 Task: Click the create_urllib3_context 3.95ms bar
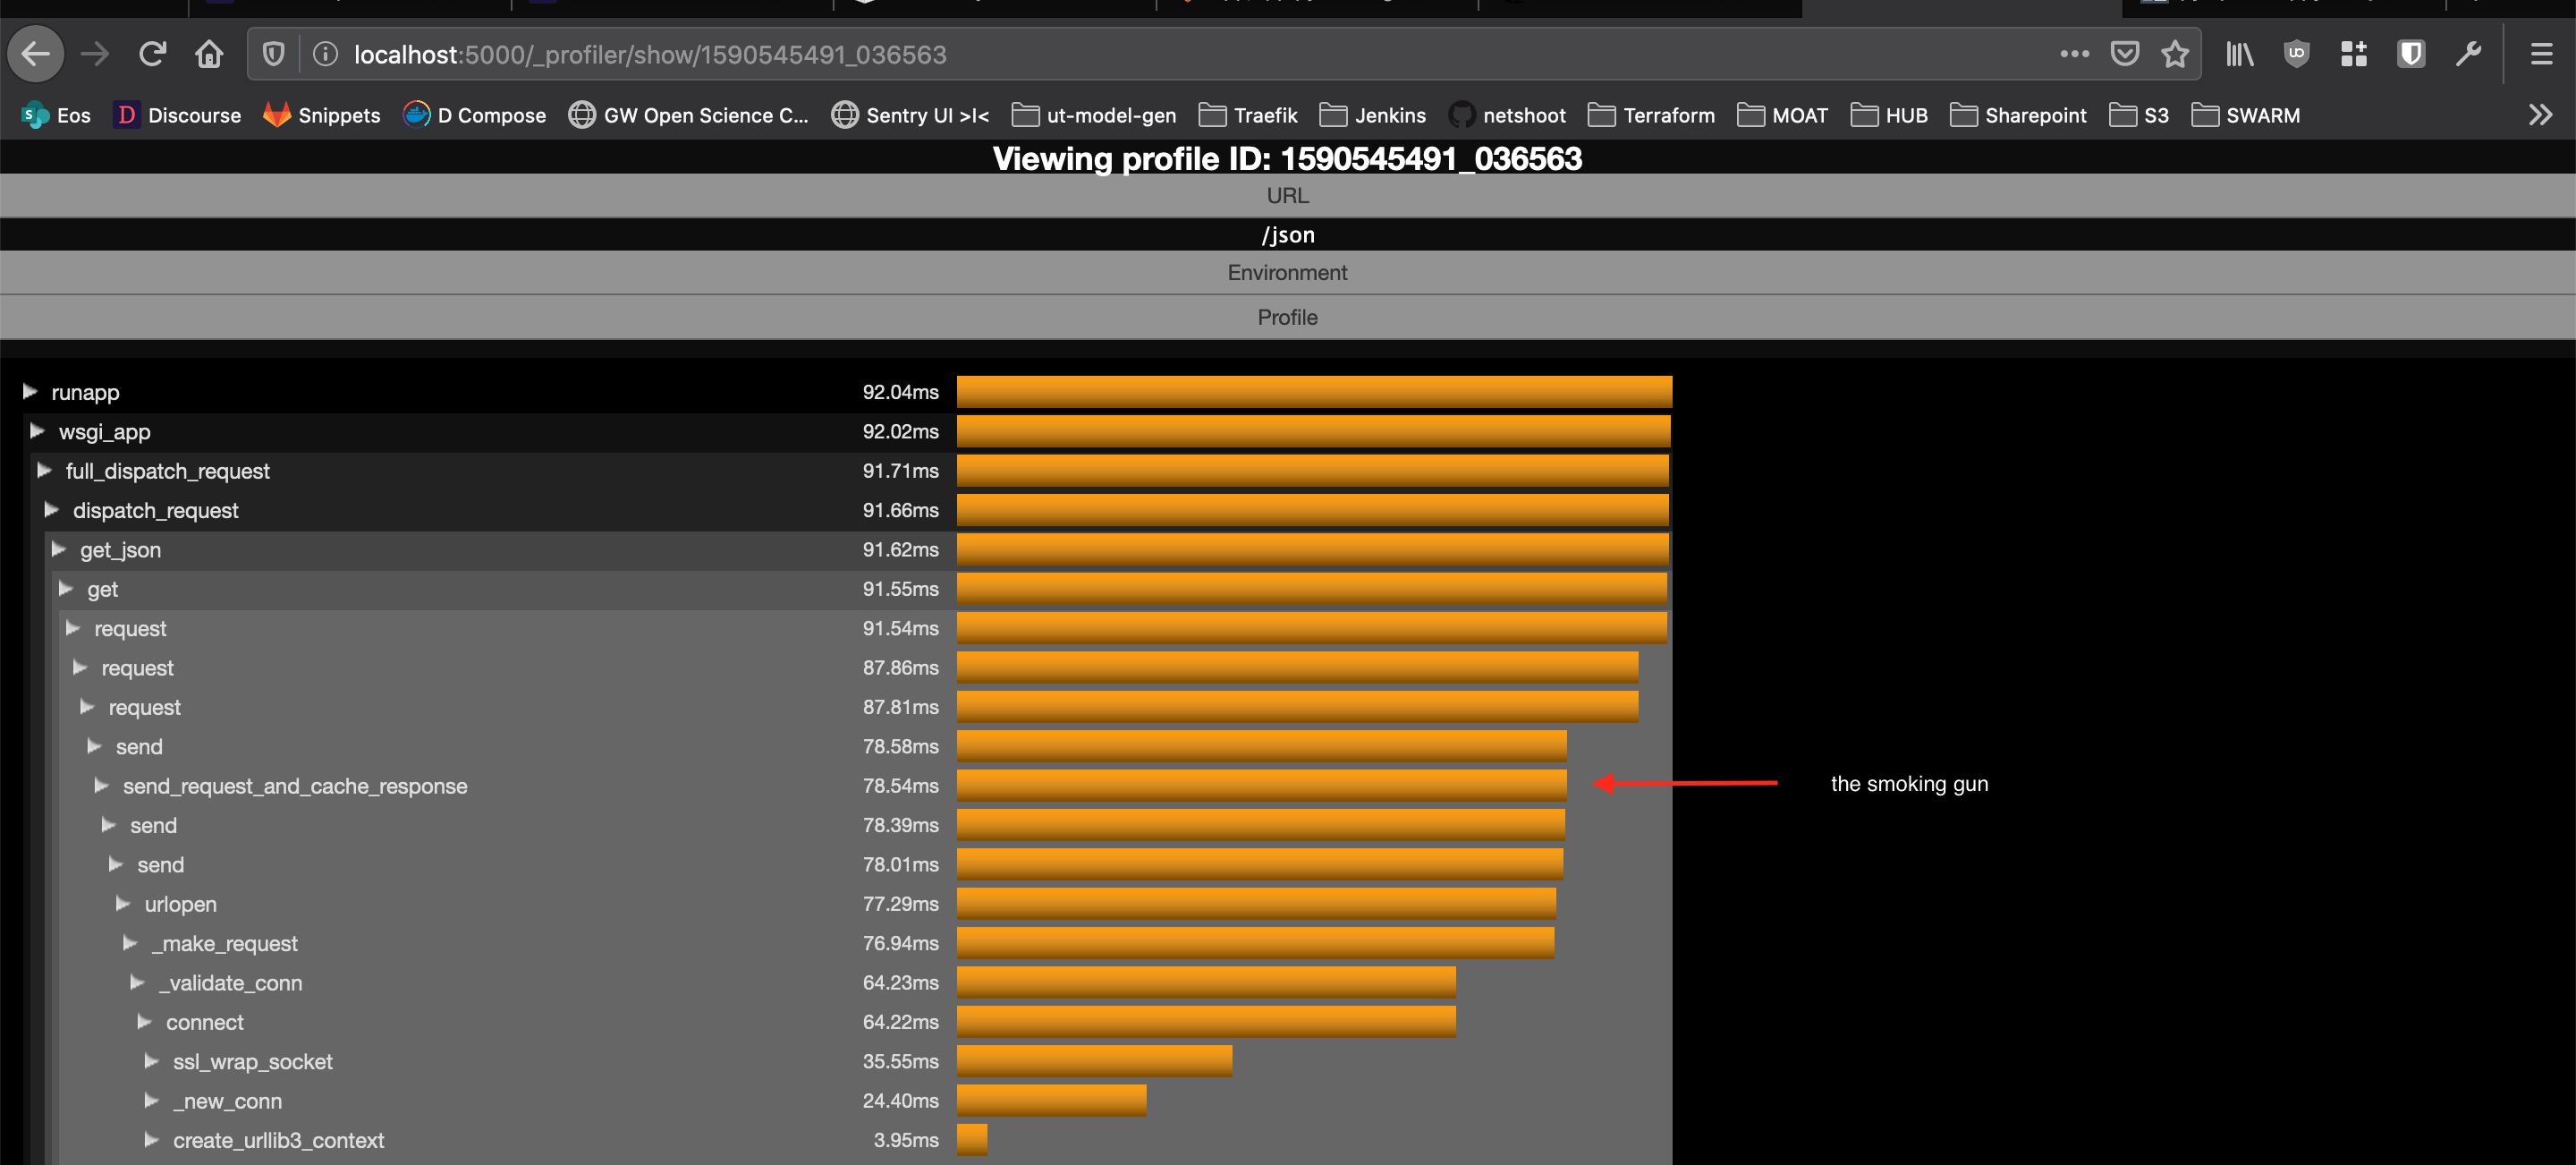click(972, 1139)
